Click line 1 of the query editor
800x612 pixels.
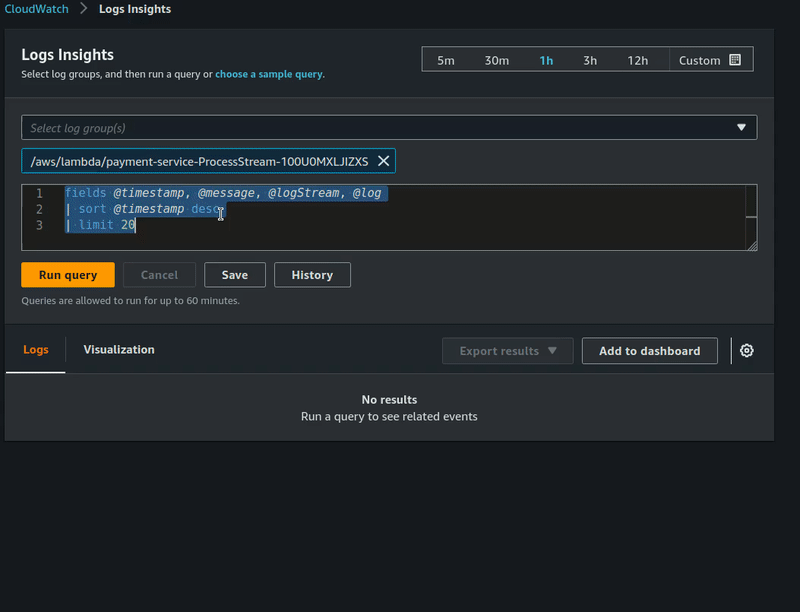(223, 193)
